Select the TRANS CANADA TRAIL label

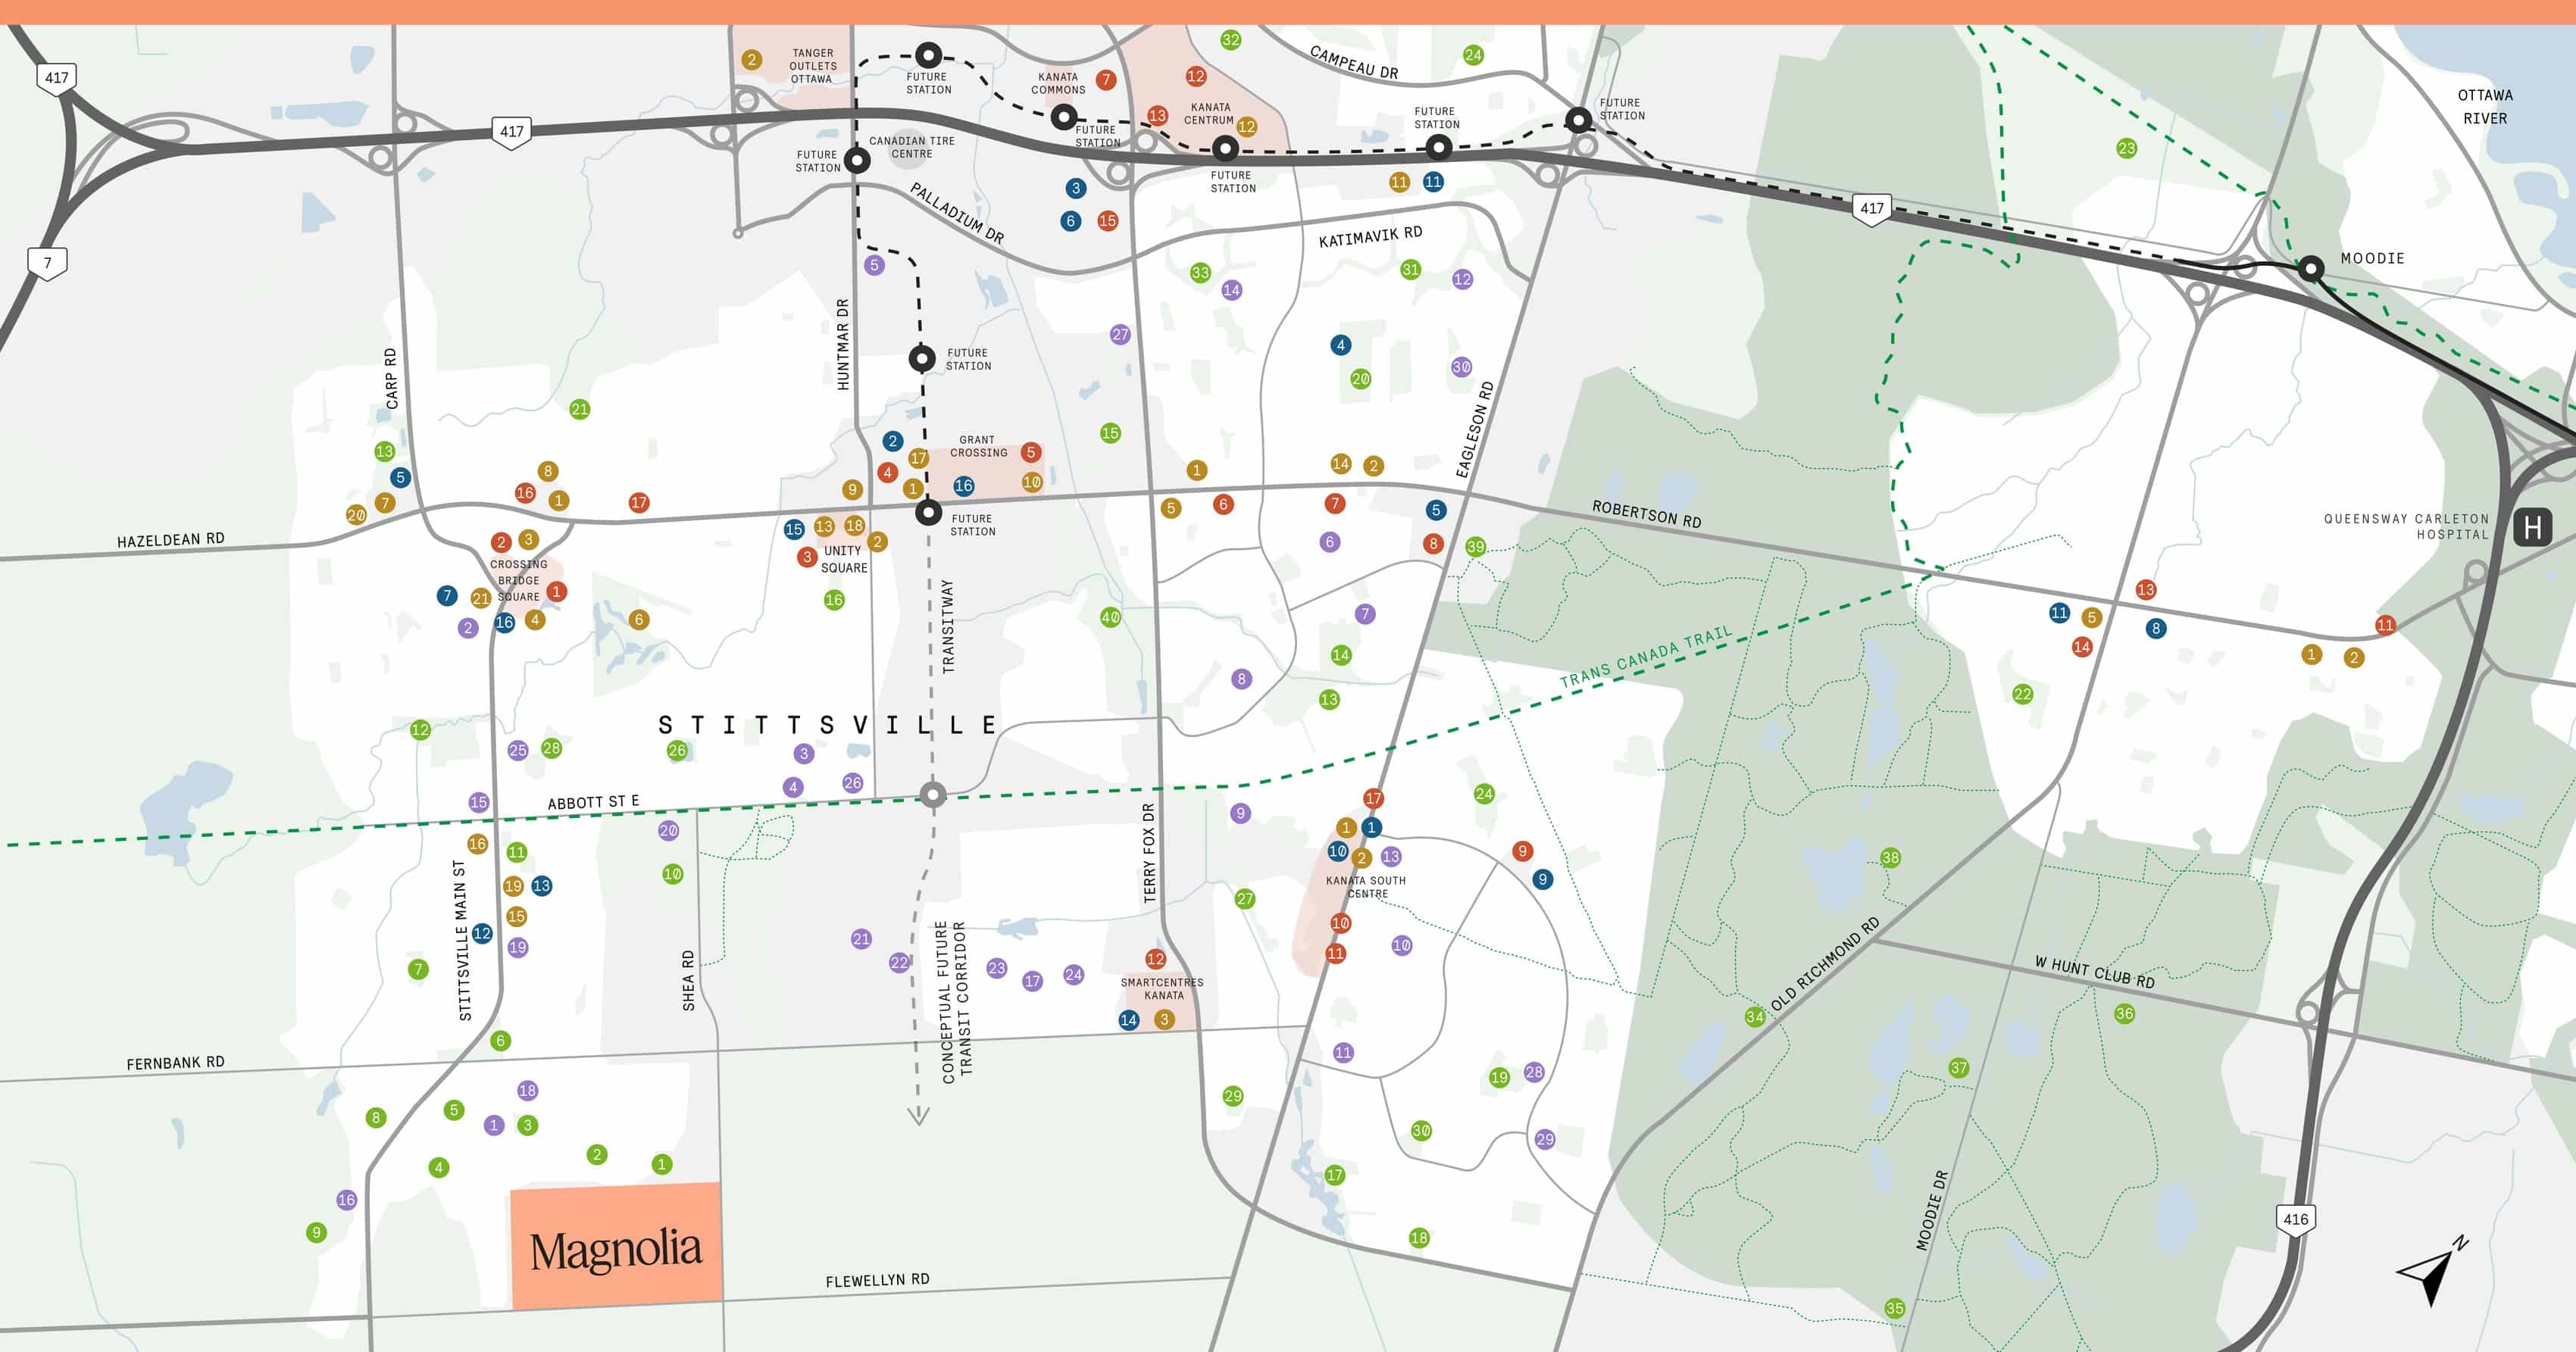click(1645, 658)
